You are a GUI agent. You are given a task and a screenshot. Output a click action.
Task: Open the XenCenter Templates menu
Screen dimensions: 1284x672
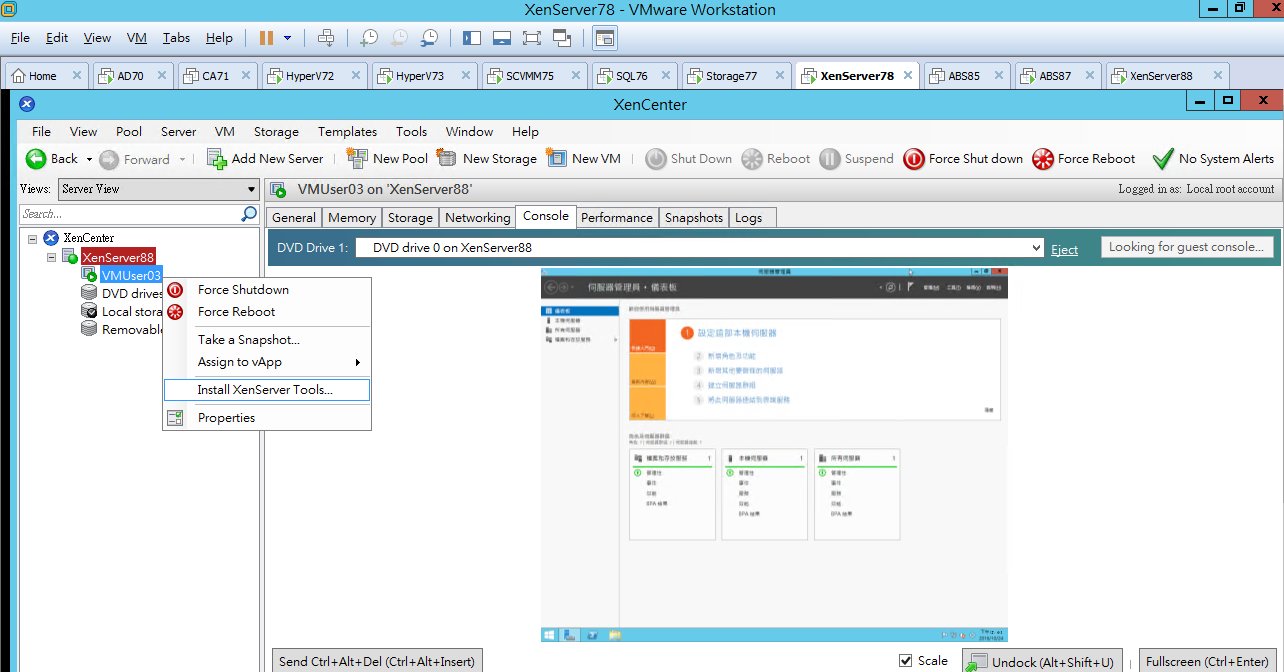click(347, 132)
